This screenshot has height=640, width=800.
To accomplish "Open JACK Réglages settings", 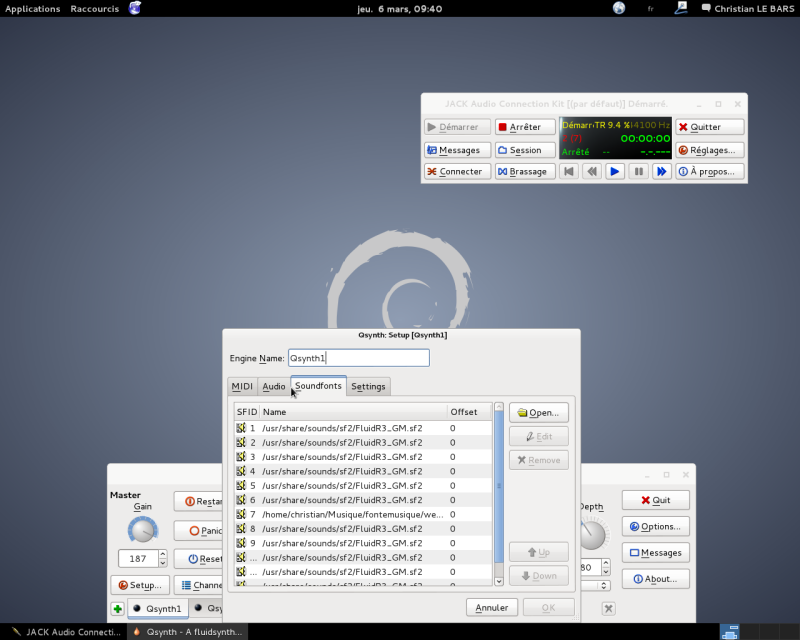I will coord(709,150).
